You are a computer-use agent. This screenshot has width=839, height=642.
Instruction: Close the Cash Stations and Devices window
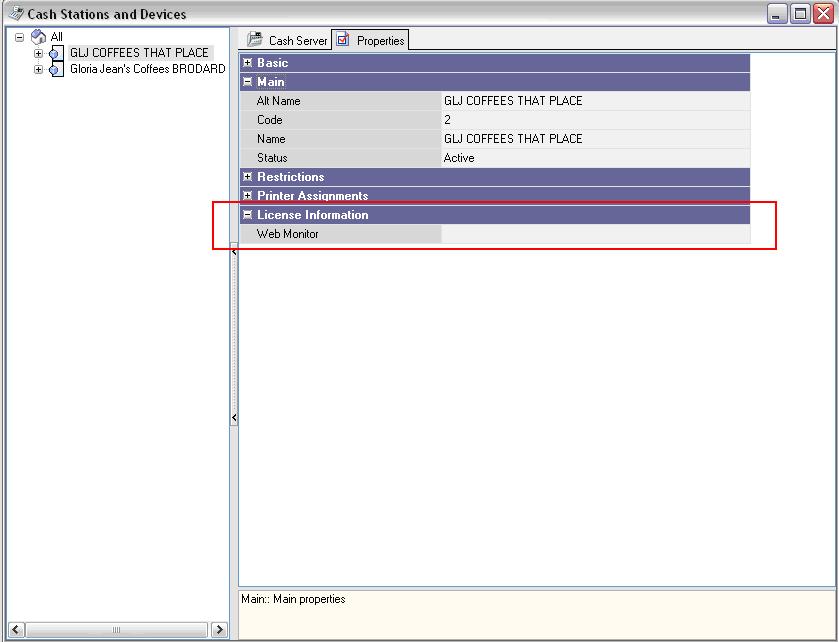coord(824,13)
